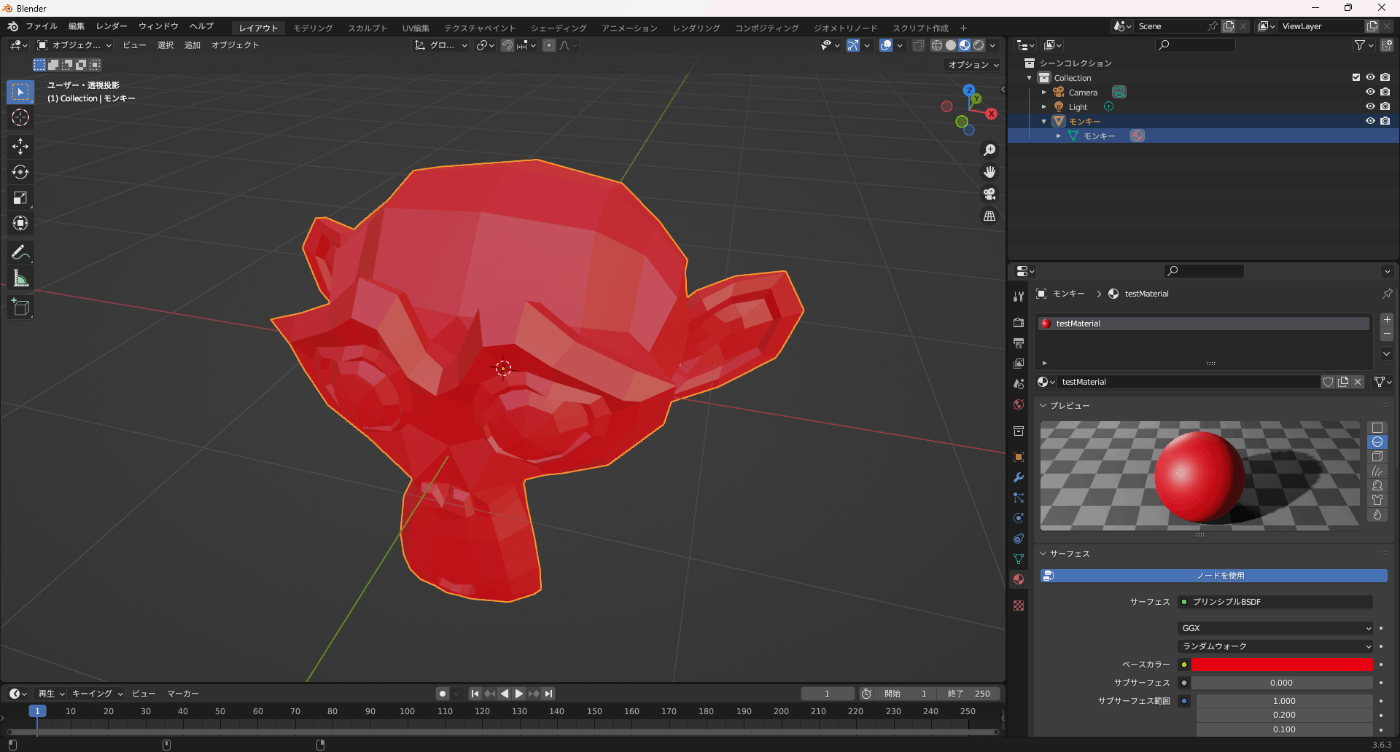Remove material slot with minus button
The width and height of the screenshot is (1400, 752).
point(1386,334)
